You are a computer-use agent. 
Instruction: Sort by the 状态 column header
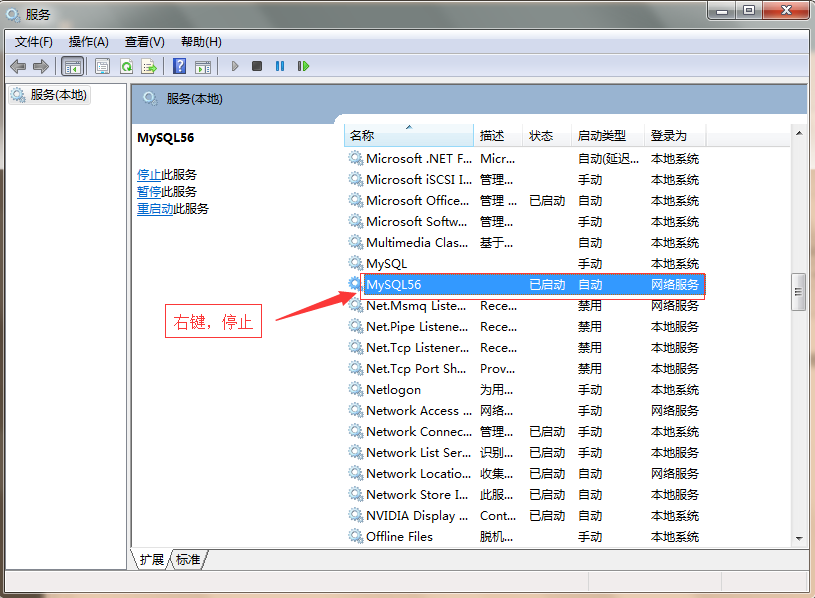[x=546, y=136]
